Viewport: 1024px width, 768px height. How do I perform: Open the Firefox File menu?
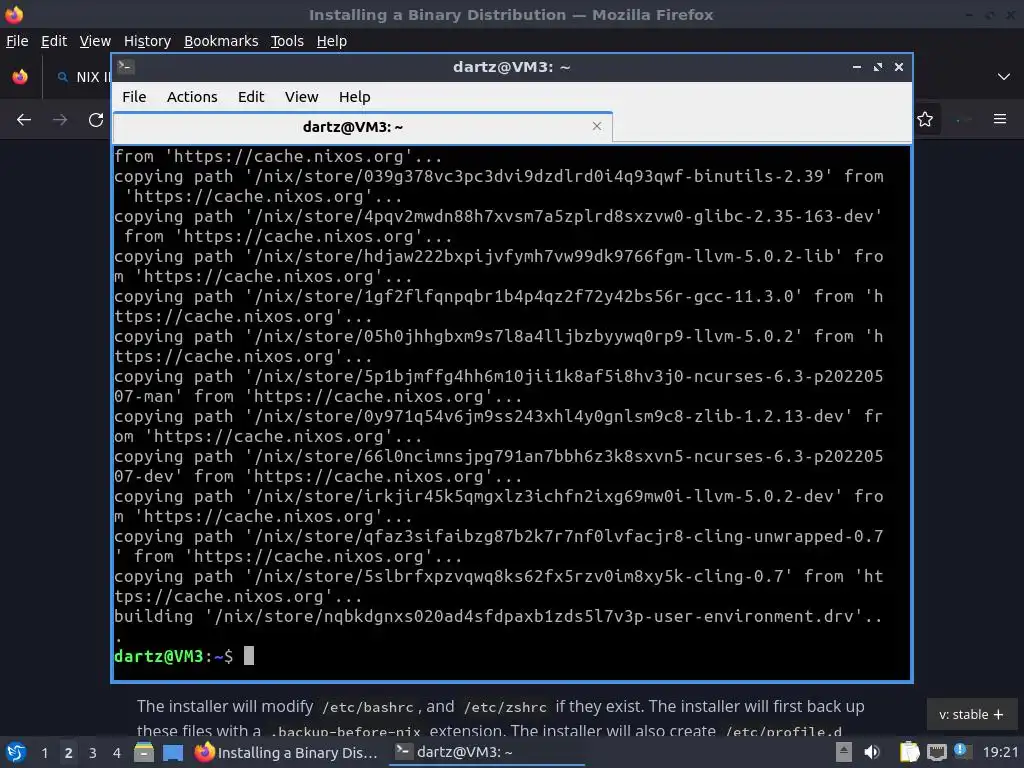click(x=17, y=41)
